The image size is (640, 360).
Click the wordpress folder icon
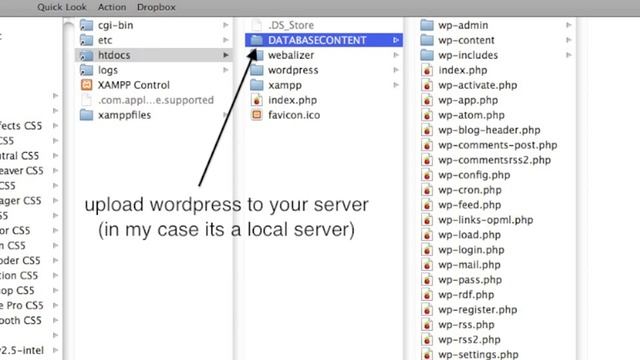pyautogui.click(x=256, y=70)
